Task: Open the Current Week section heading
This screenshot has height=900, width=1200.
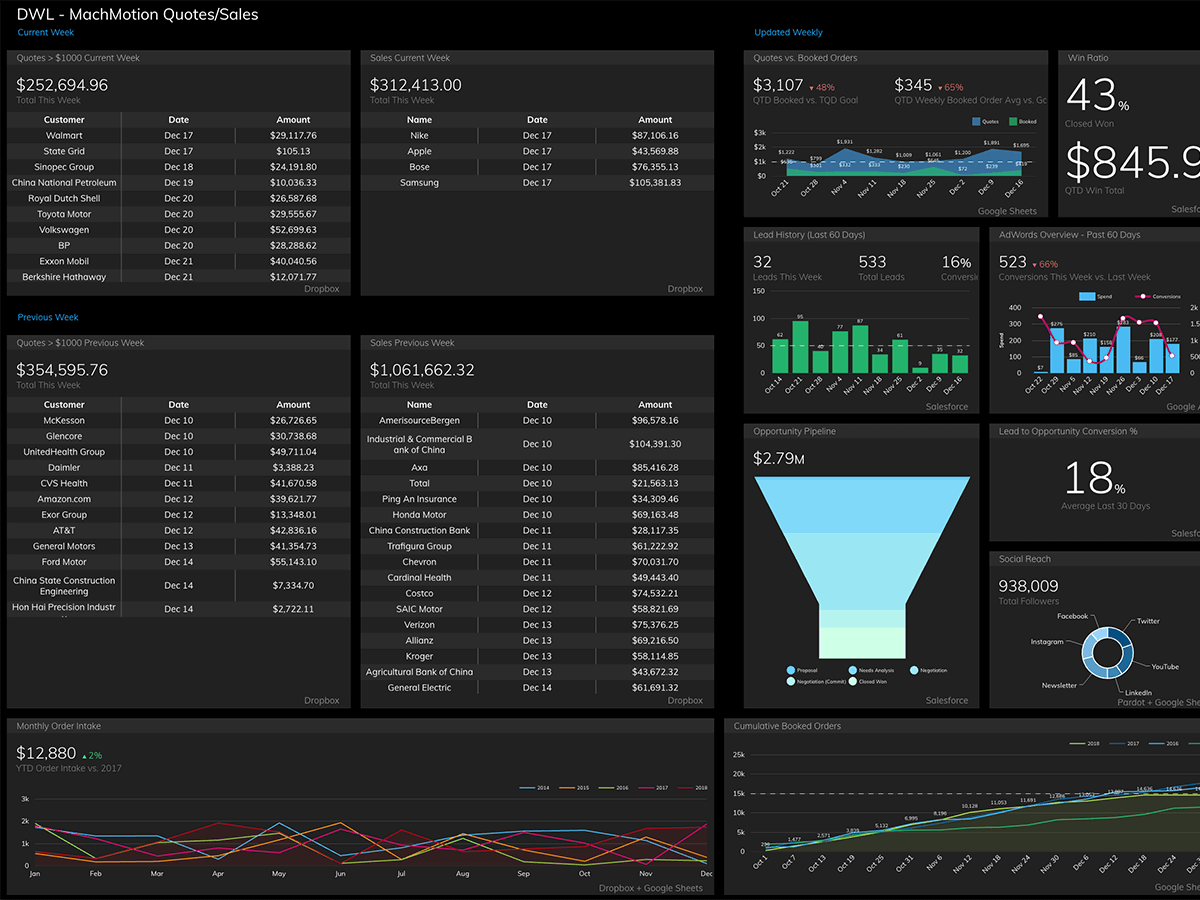Action: tap(46, 33)
